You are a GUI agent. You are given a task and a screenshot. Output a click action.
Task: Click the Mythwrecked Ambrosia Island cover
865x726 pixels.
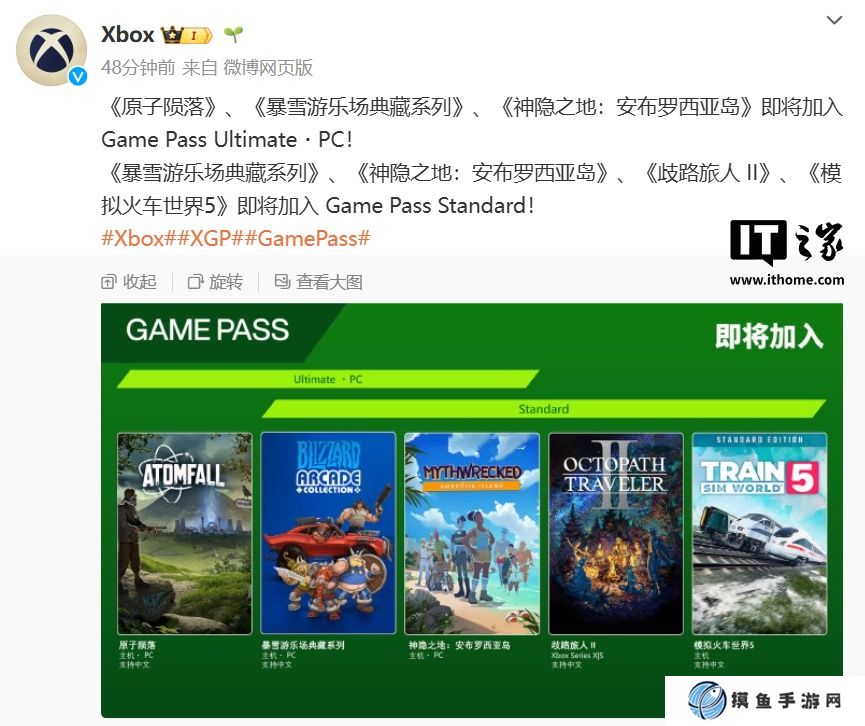[472, 533]
